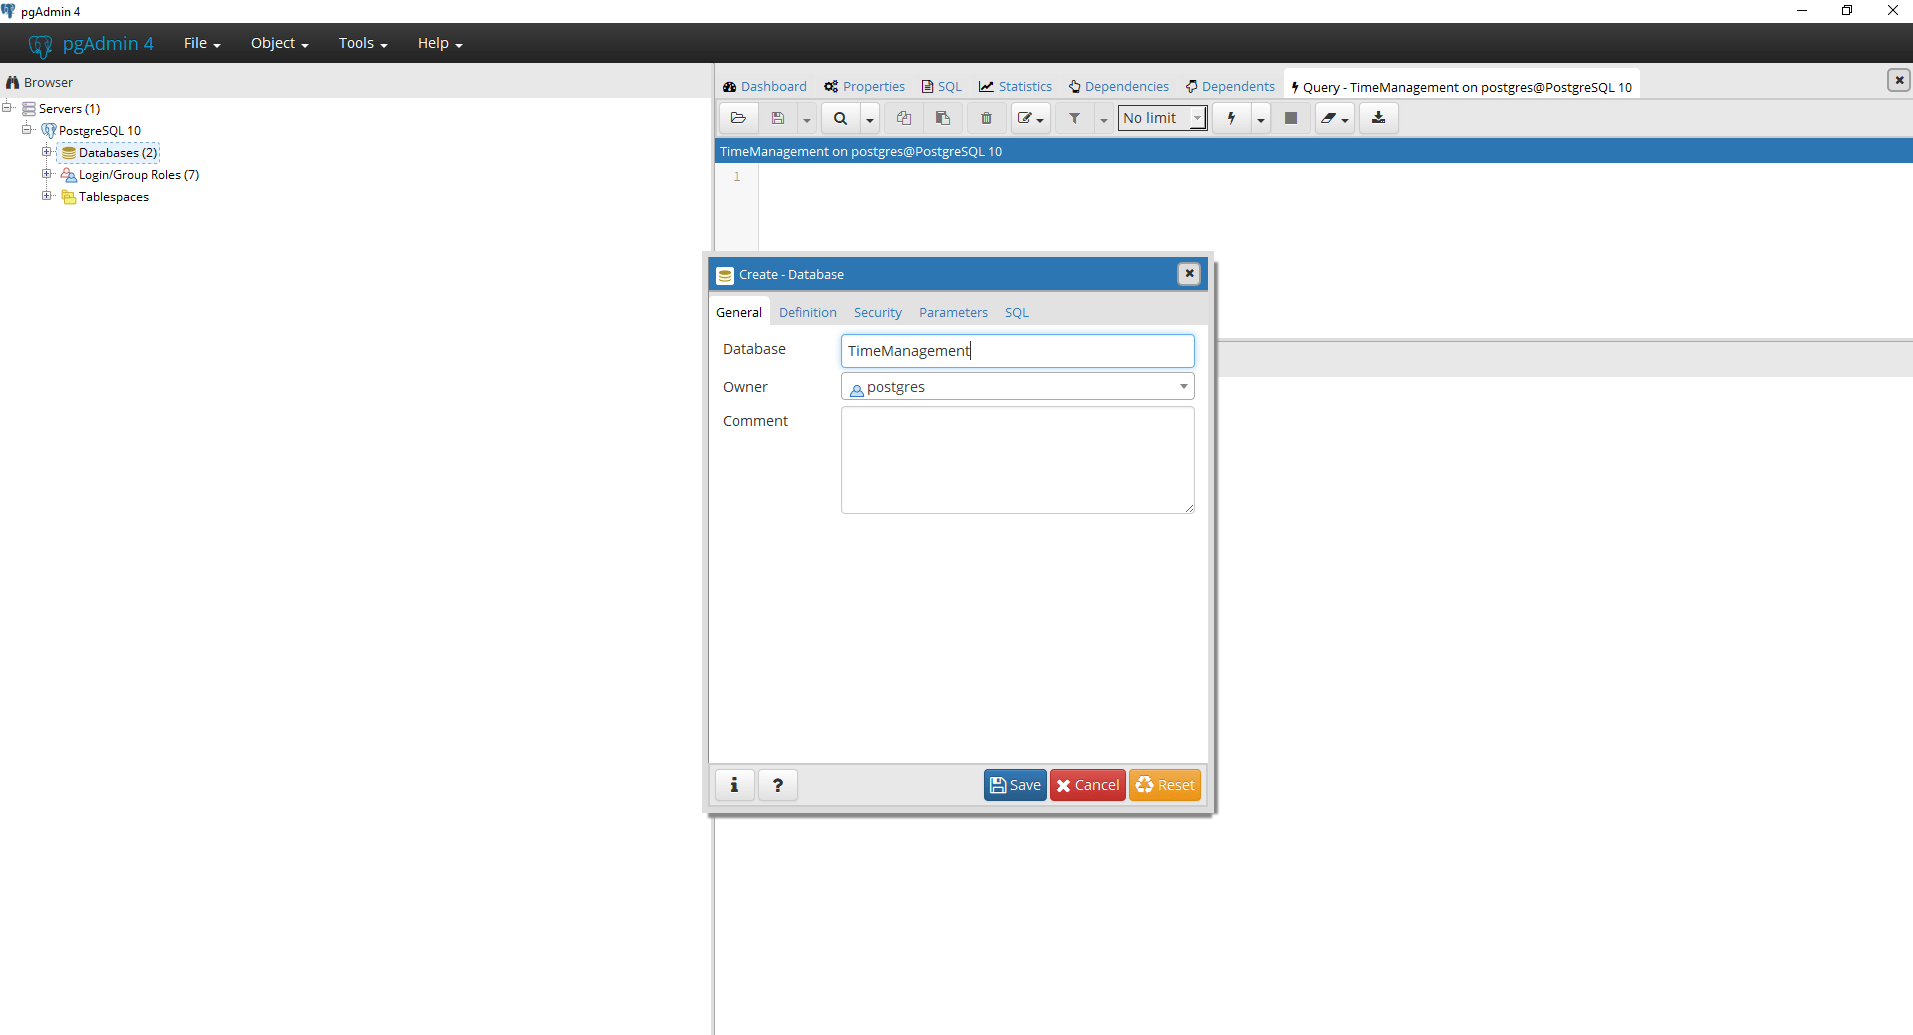Open the Object menu

pos(279,43)
